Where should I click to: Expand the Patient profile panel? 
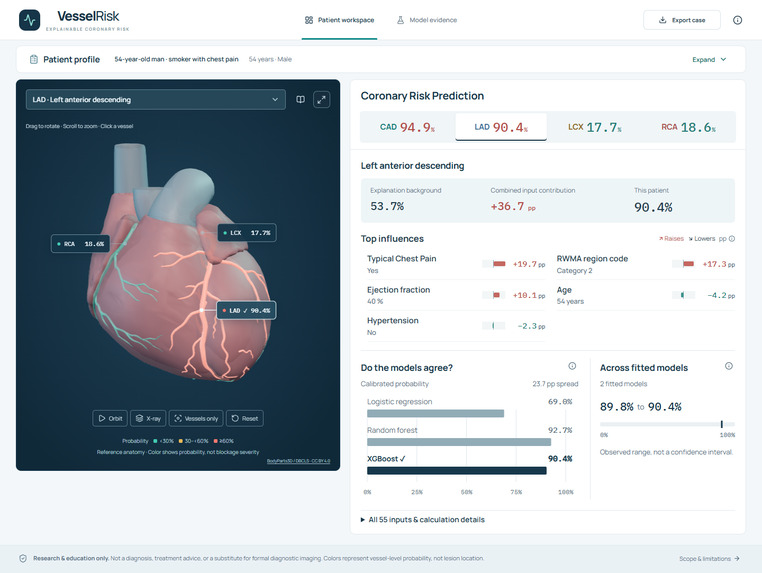click(709, 59)
